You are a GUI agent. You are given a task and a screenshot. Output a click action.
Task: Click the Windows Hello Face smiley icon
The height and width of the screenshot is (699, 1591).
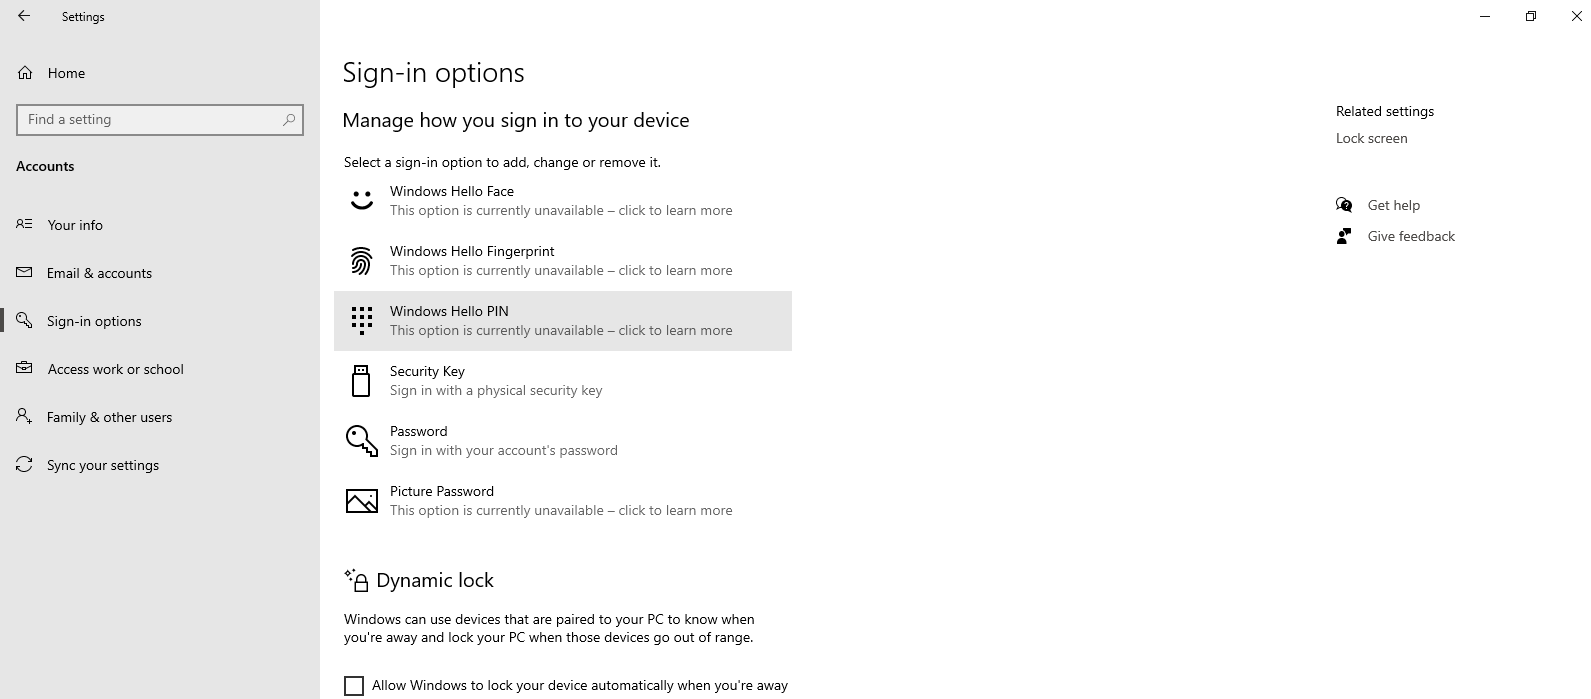361,200
